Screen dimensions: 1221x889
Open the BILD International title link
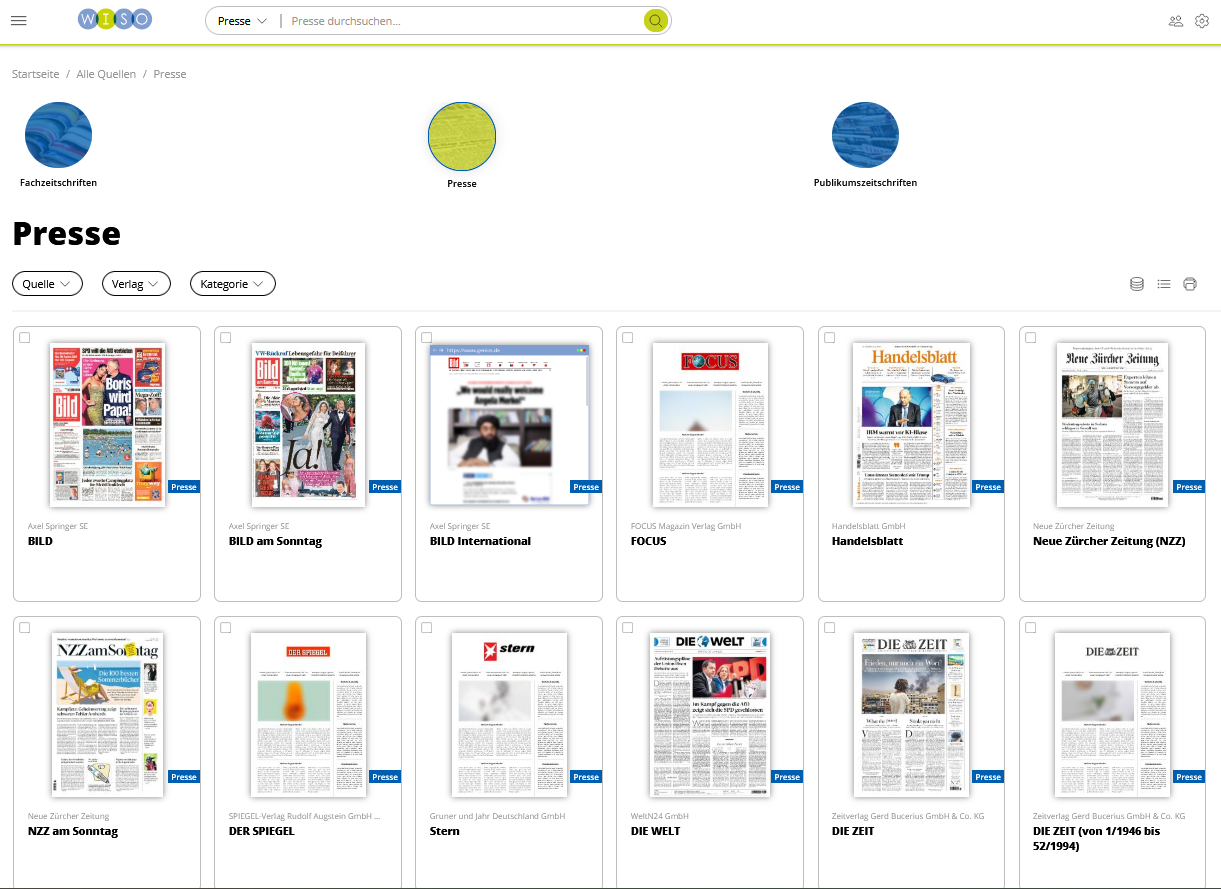(x=481, y=541)
